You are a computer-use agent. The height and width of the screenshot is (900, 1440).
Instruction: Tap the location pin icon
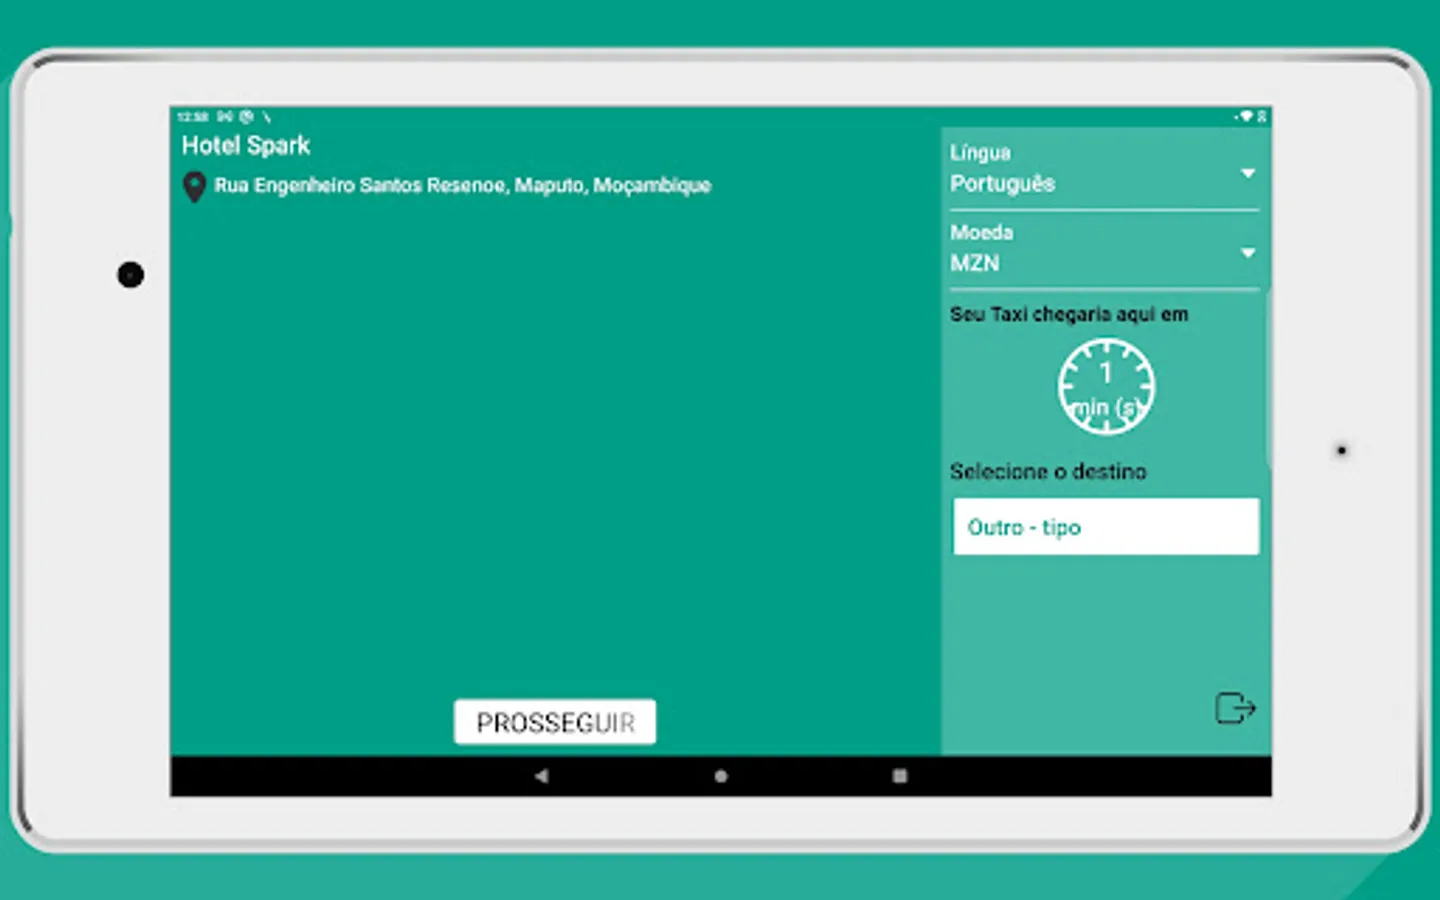(x=195, y=187)
